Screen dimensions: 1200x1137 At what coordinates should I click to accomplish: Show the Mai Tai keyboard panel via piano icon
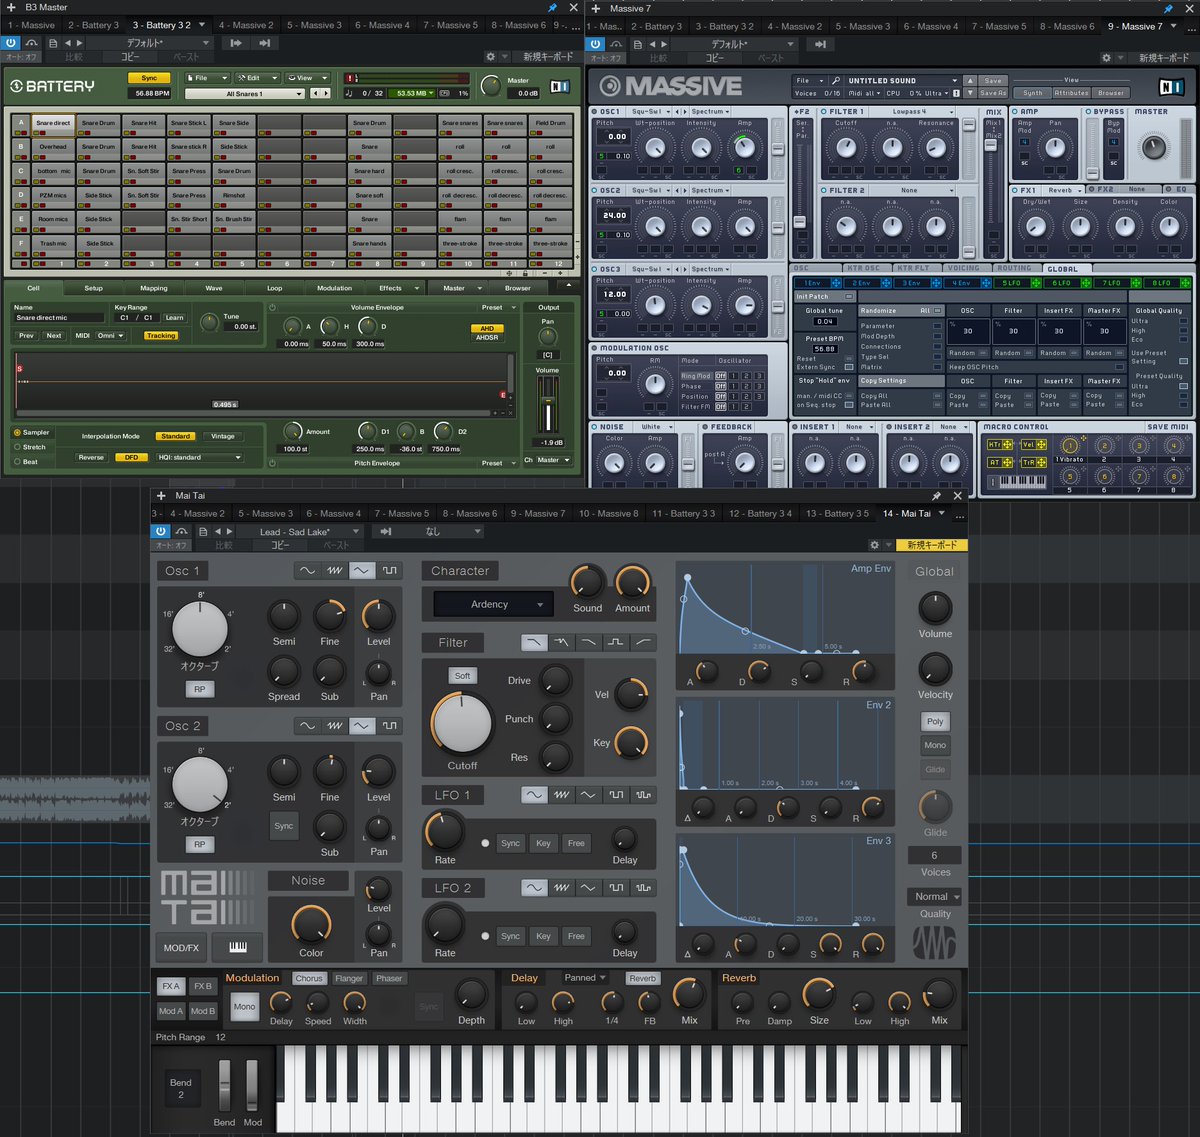pos(238,947)
